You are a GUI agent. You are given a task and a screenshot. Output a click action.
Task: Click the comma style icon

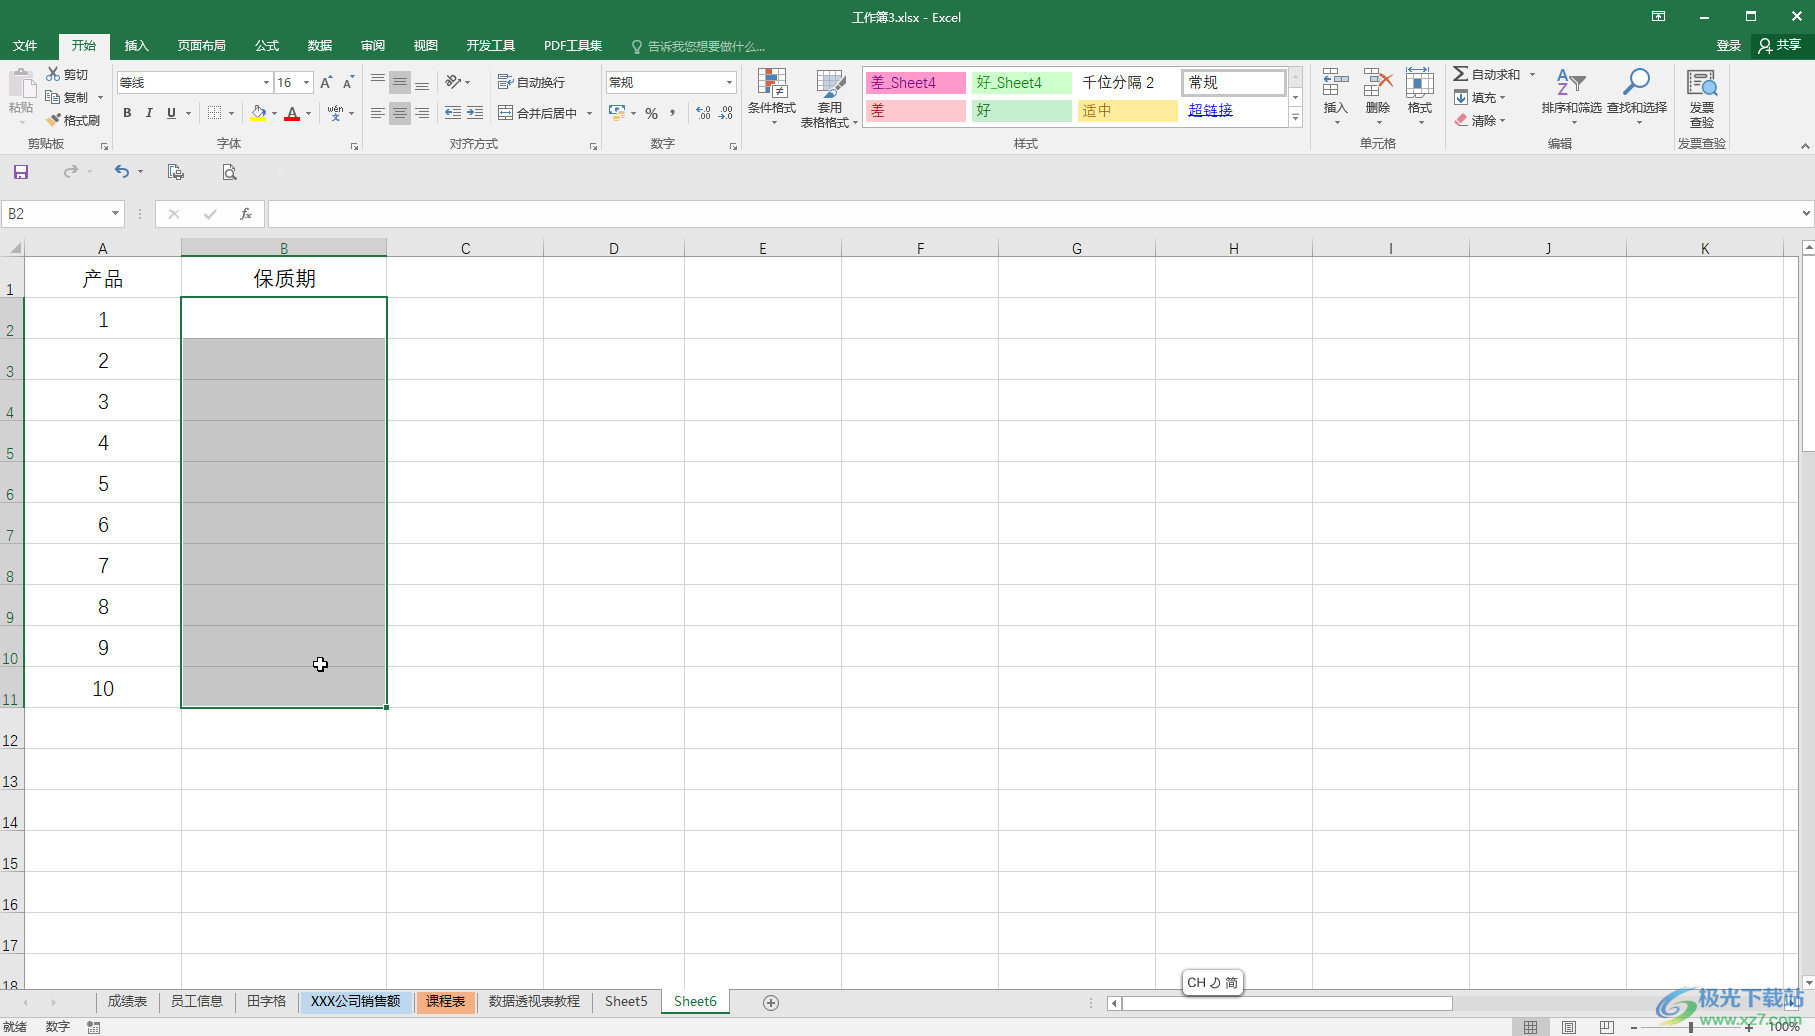point(673,113)
